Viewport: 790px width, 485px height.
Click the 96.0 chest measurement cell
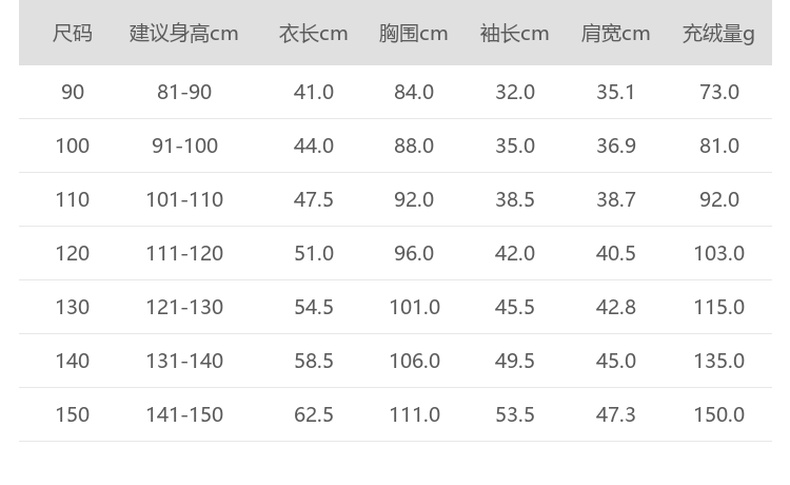(413, 254)
